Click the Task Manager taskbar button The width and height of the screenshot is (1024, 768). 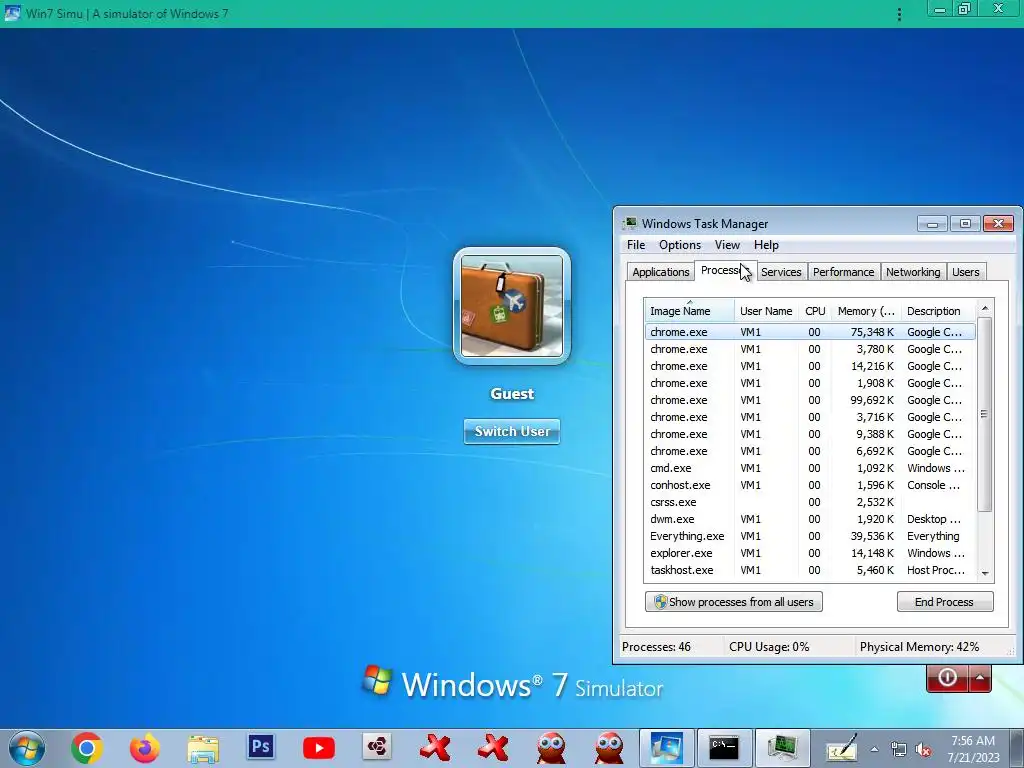(782, 748)
